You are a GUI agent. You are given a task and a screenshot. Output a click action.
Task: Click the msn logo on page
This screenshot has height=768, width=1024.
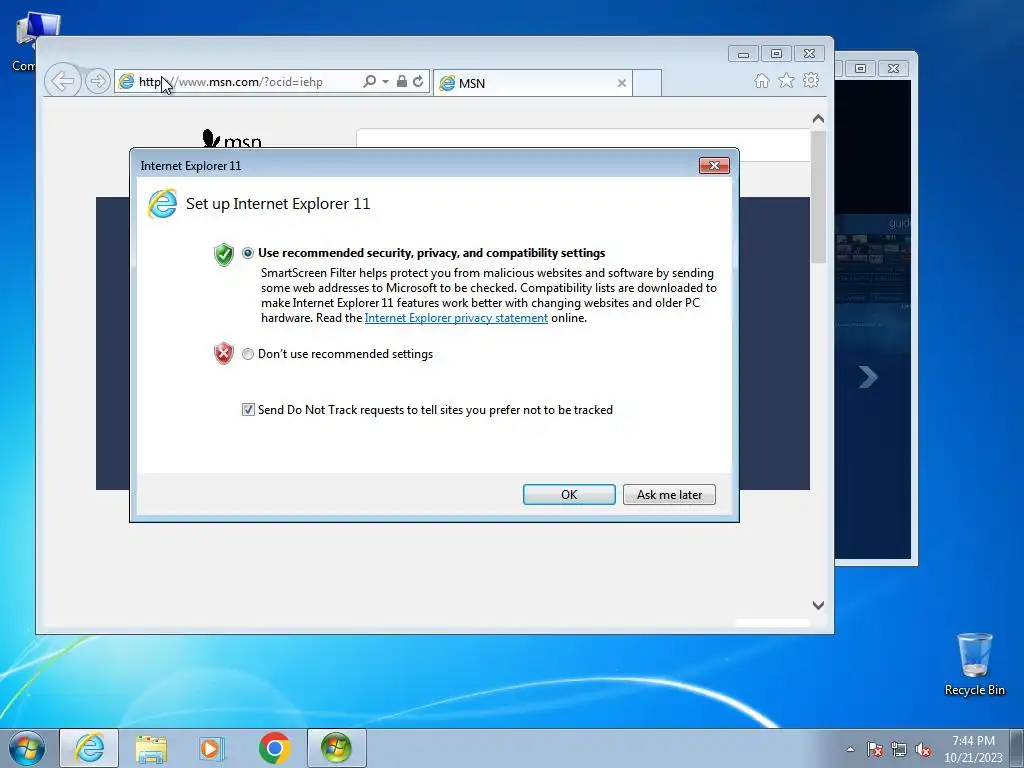pos(232,139)
